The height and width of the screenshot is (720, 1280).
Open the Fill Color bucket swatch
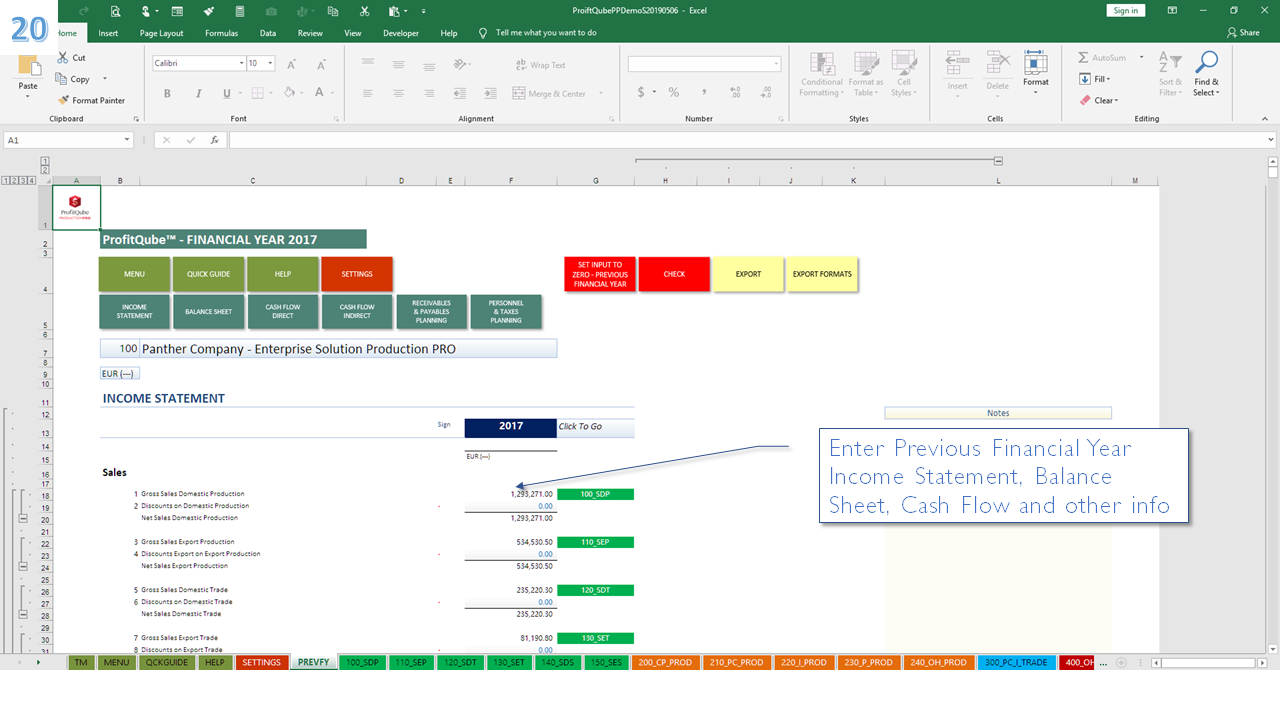288,93
